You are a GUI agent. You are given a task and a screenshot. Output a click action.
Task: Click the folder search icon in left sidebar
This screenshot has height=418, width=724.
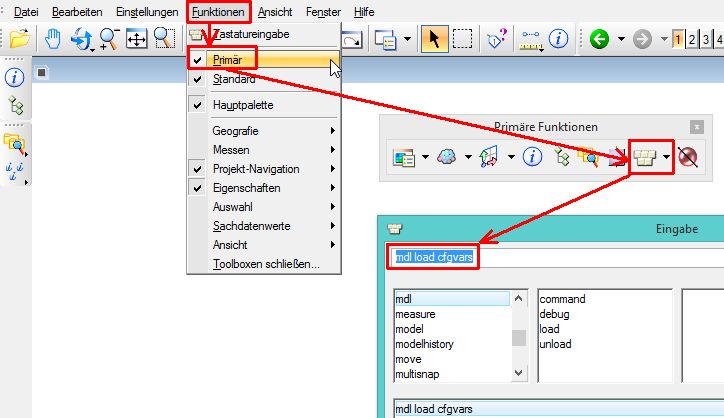point(14,144)
